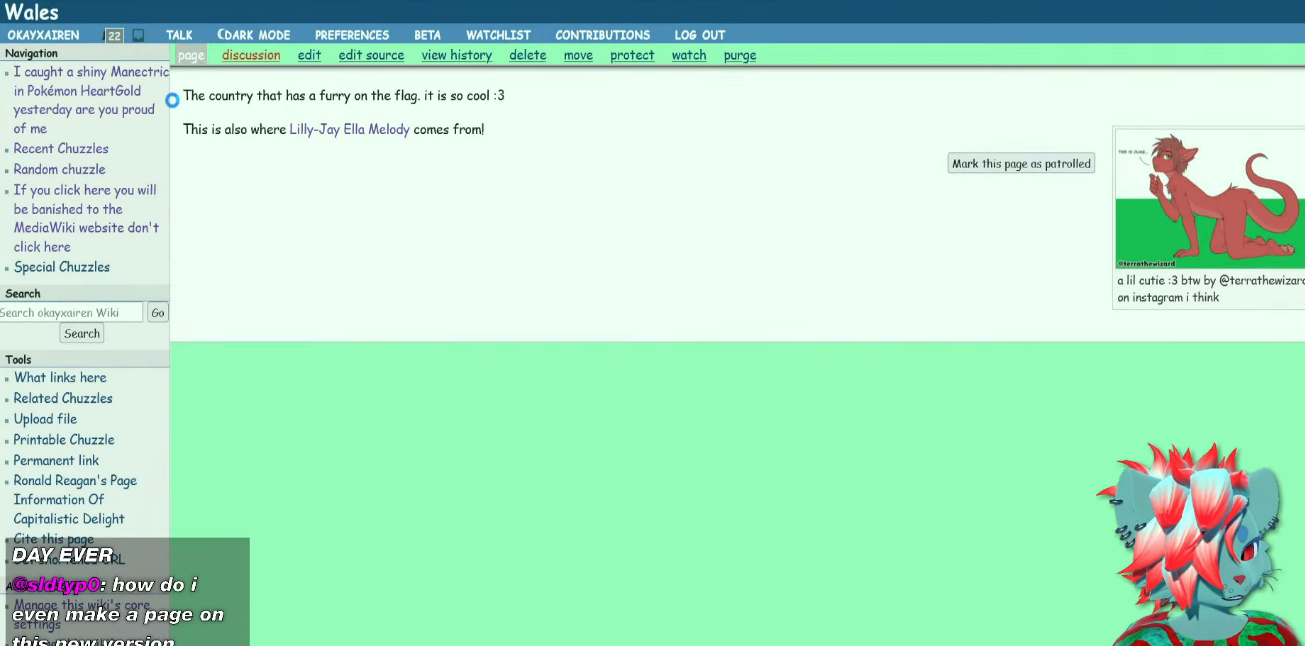Click Log Out in the top bar
Viewport: 1305px width, 646px height.
tap(699, 35)
